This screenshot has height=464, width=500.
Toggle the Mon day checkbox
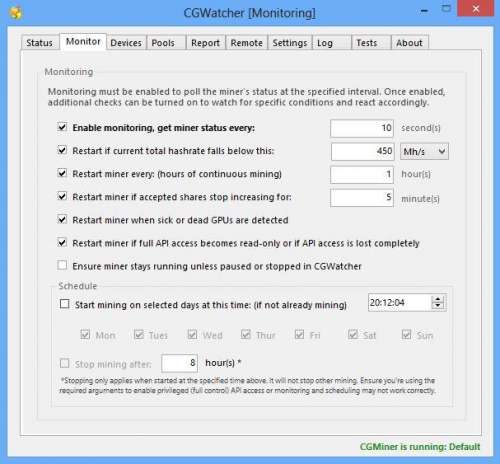(x=85, y=334)
